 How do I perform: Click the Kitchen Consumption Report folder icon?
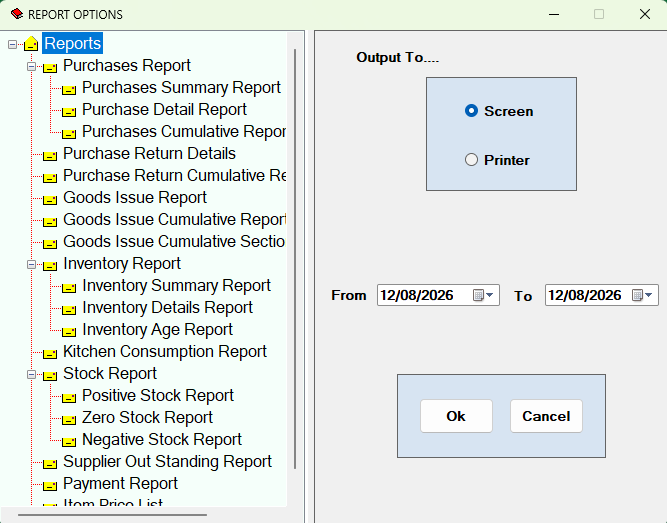50,354
